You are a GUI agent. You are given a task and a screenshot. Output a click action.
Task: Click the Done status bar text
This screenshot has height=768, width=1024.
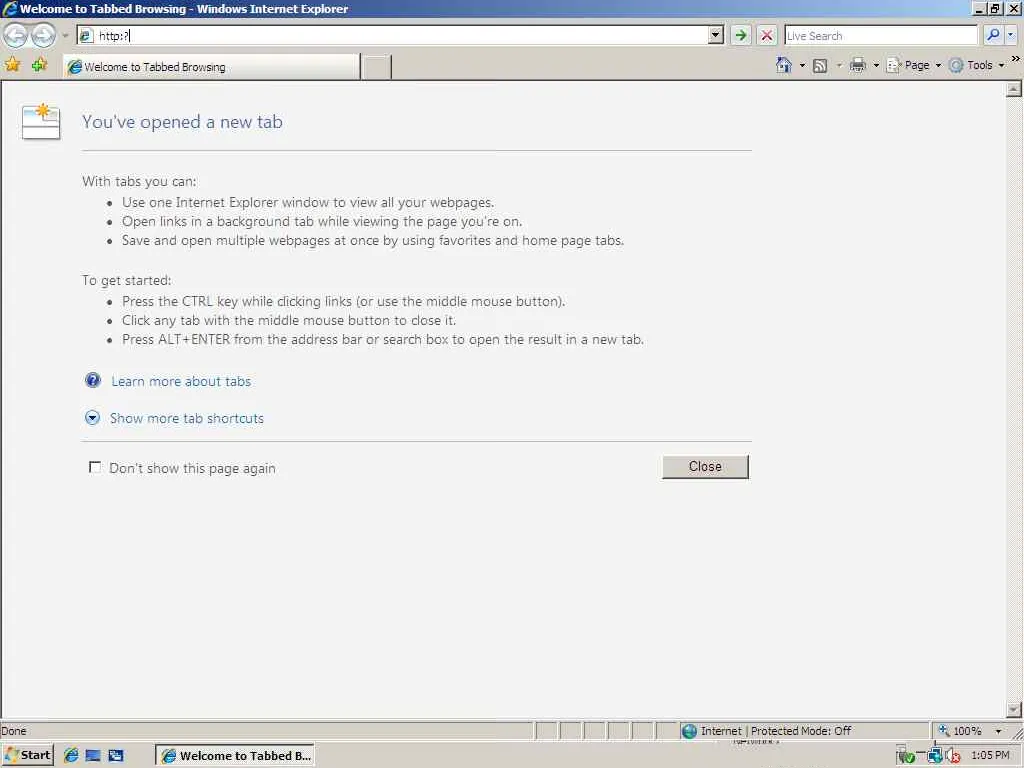(14, 731)
